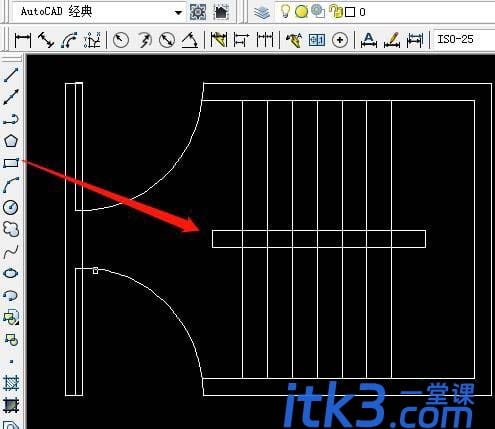The image size is (495, 429).
Task: Select the Spline tool
Action: (x=11, y=252)
